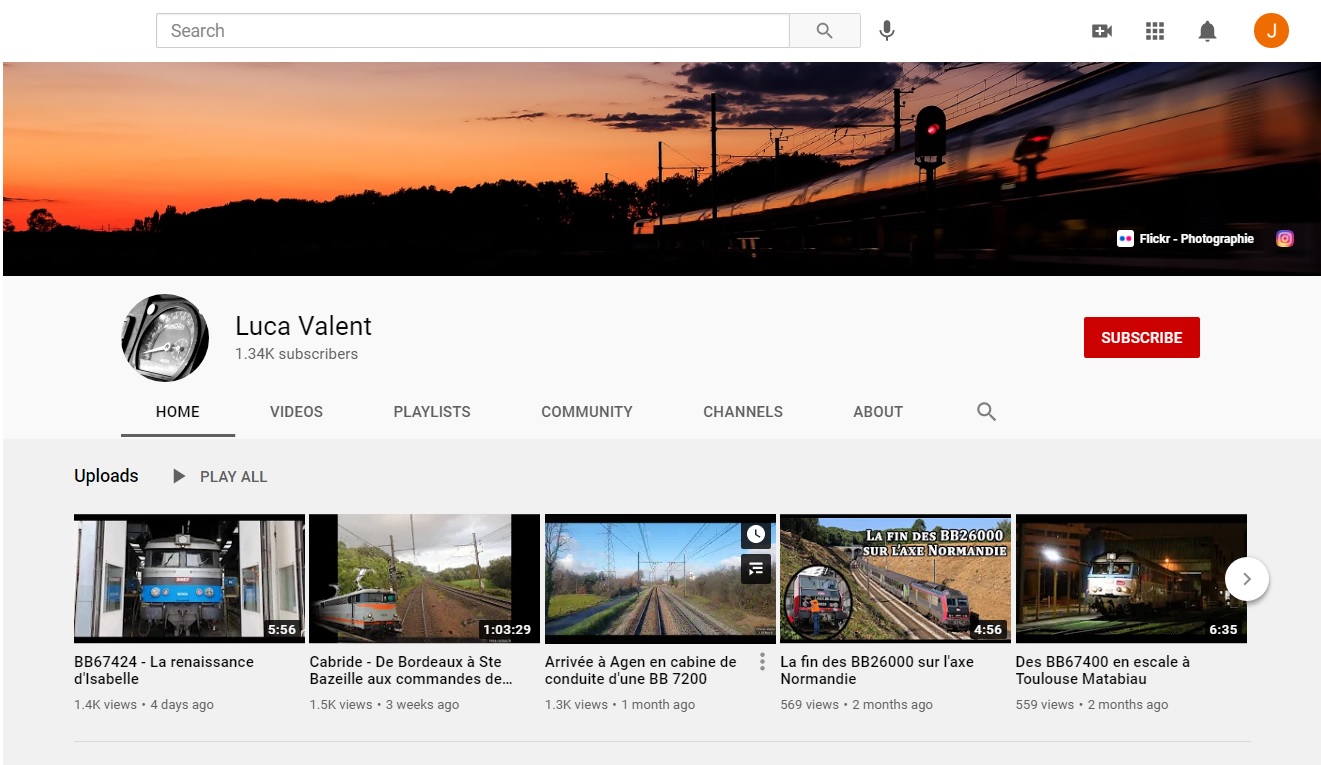Open the Arrivée à Agen video options menu
1321x765 pixels.
click(762, 662)
